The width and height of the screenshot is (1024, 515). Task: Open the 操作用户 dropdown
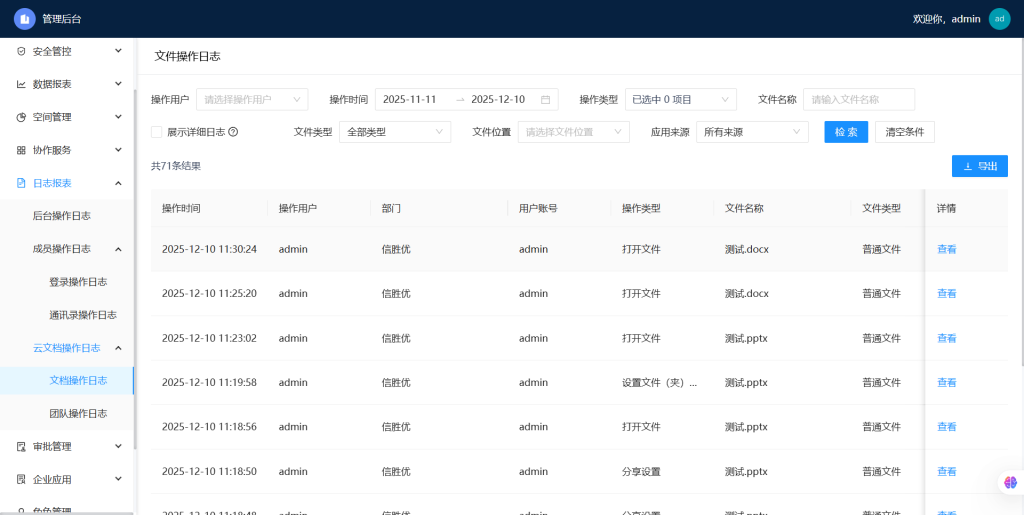252,100
